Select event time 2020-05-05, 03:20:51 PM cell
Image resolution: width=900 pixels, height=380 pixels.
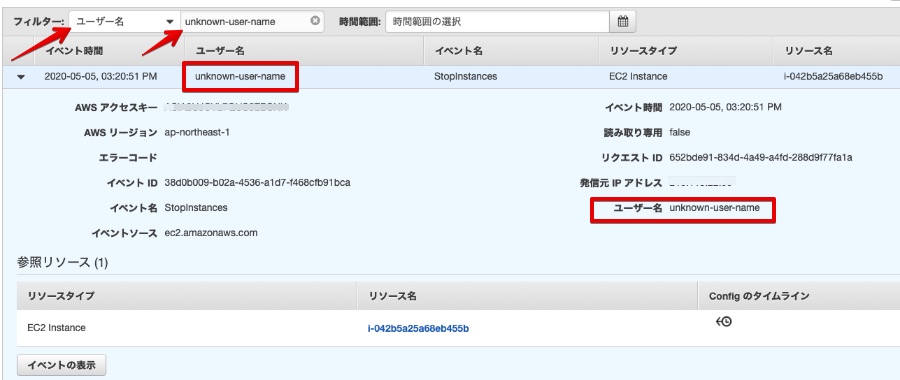[100, 76]
